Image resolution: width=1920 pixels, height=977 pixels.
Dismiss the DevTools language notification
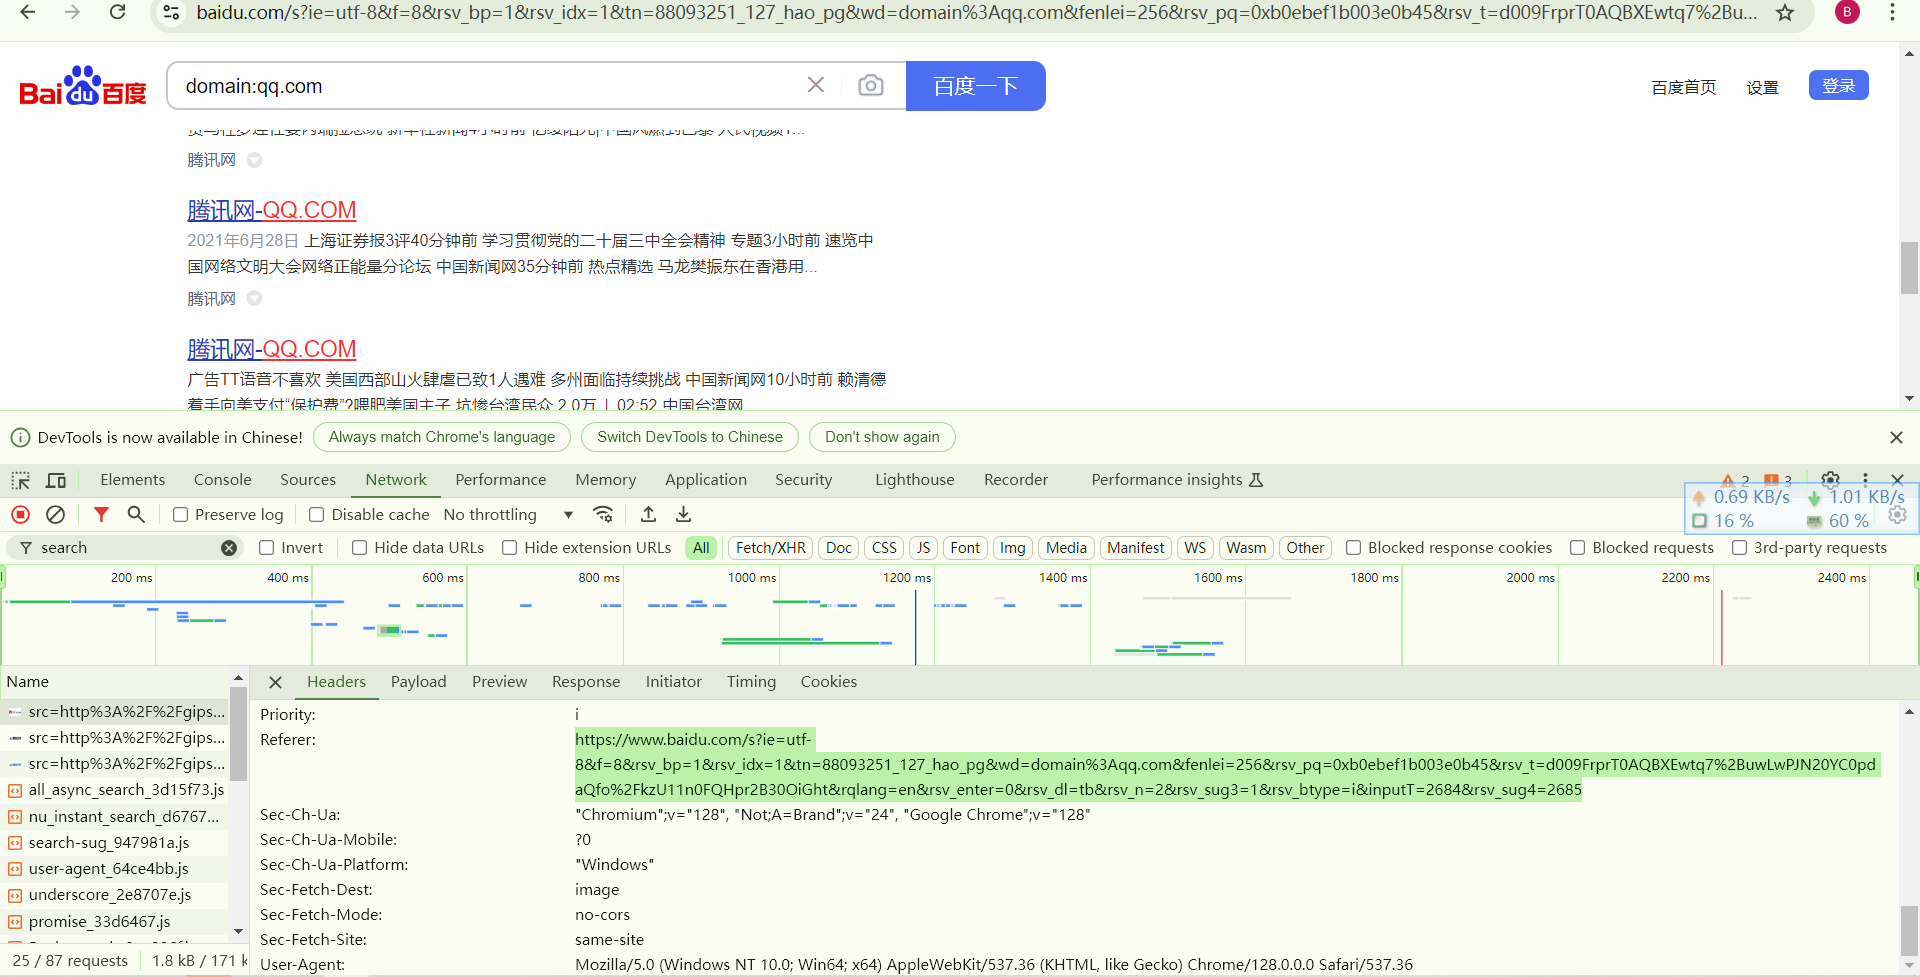[x=1896, y=437]
